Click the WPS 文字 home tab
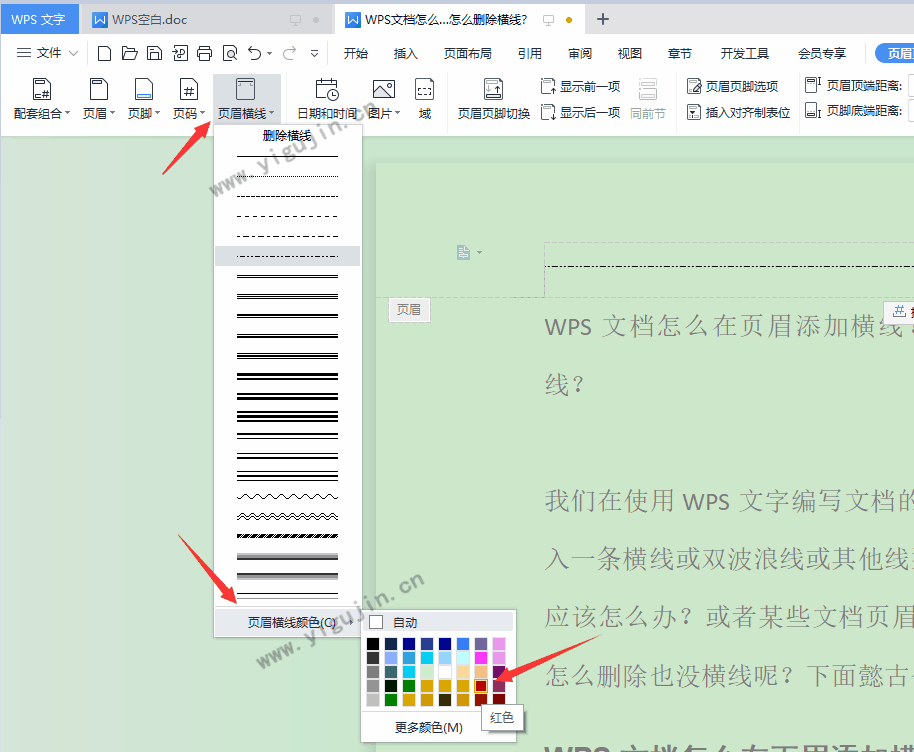This screenshot has width=914, height=752. pos(38,20)
